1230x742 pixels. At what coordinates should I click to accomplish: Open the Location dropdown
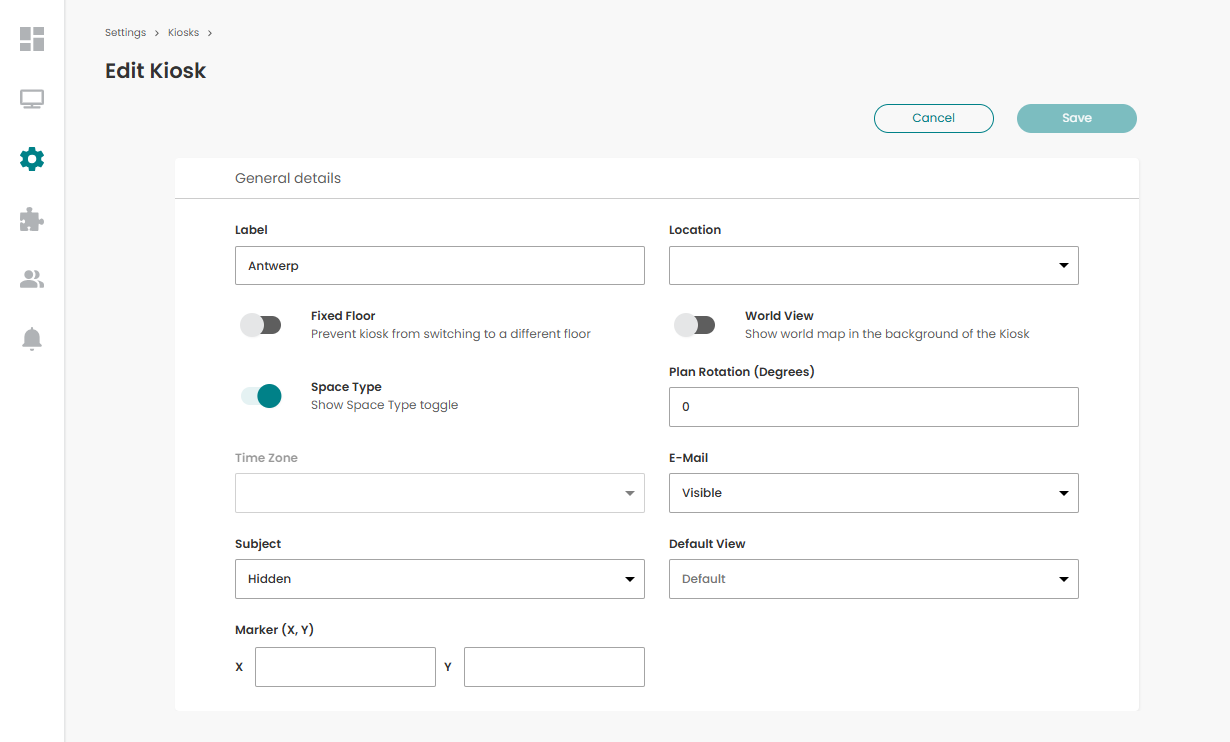[x=874, y=265]
